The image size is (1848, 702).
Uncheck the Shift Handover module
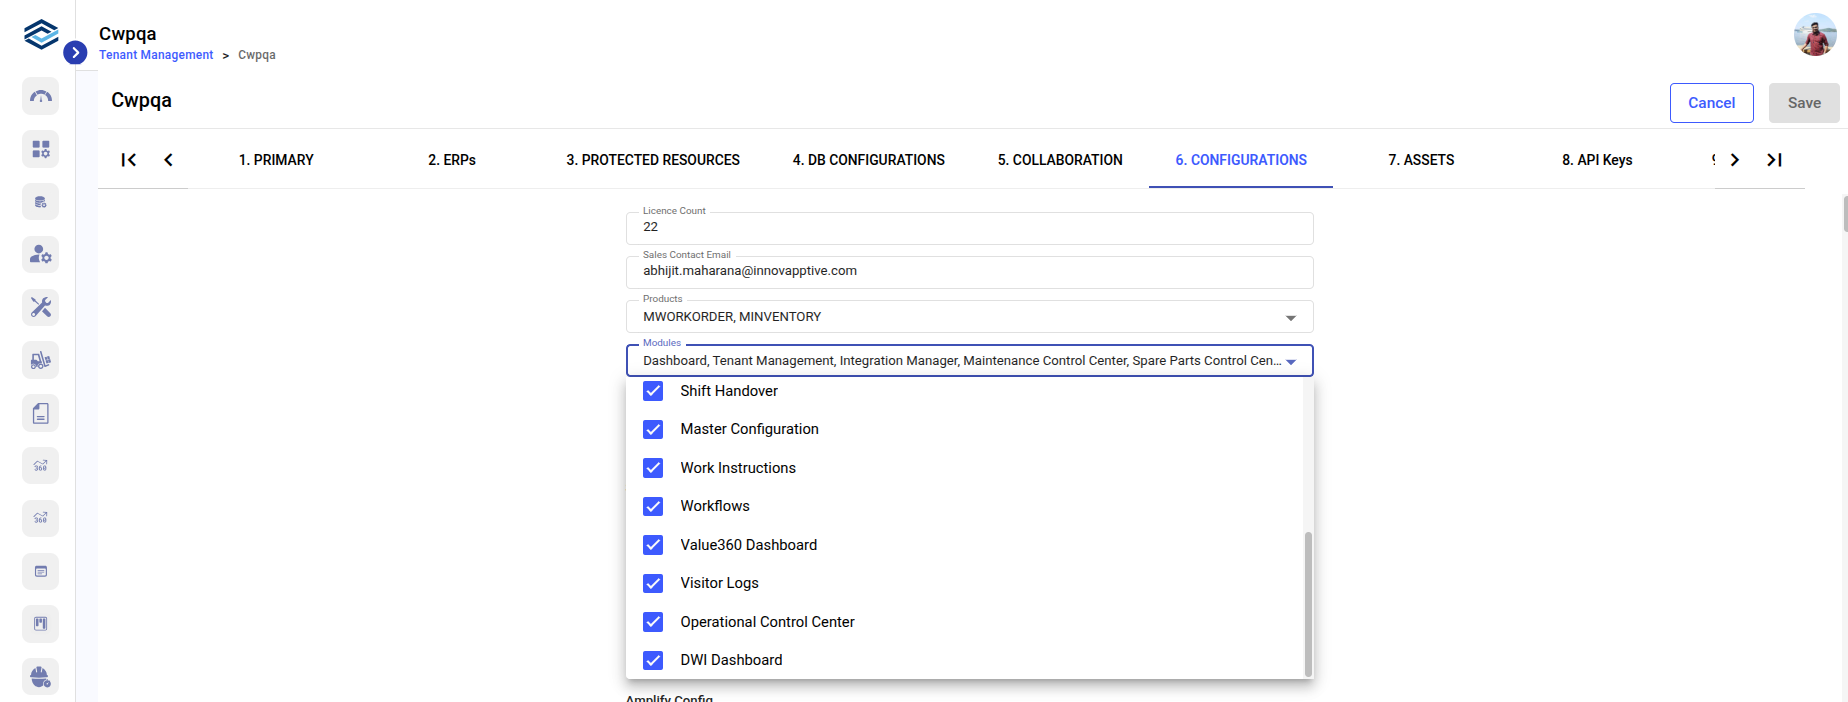pyautogui.click(x=653, y=391)
